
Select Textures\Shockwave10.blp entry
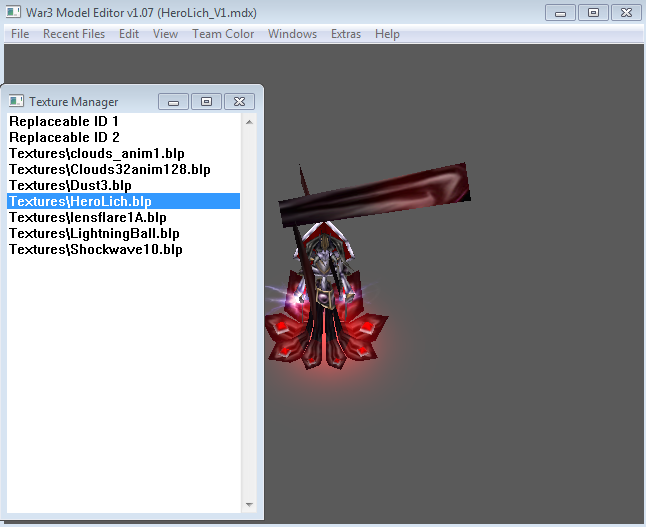tap(124, 249)
